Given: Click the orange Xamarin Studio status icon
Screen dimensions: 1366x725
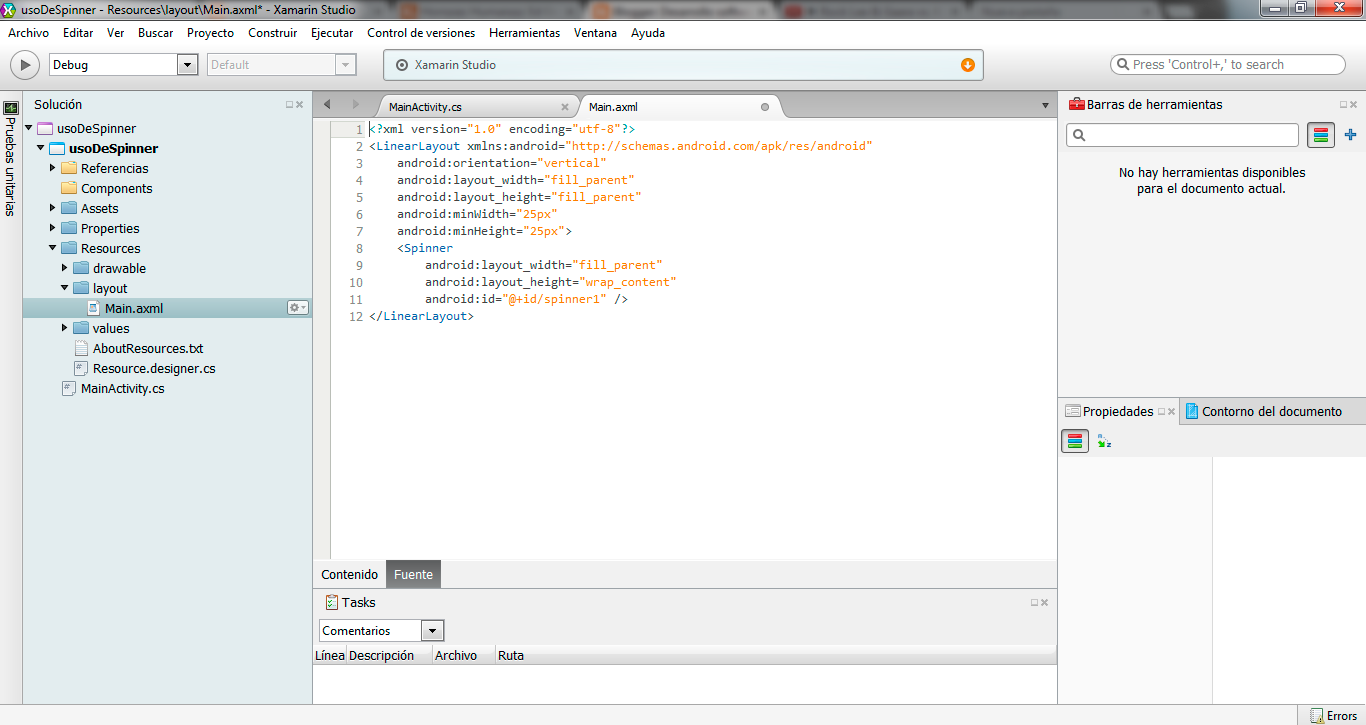Looking at the screenshot, I should [967, 64].
